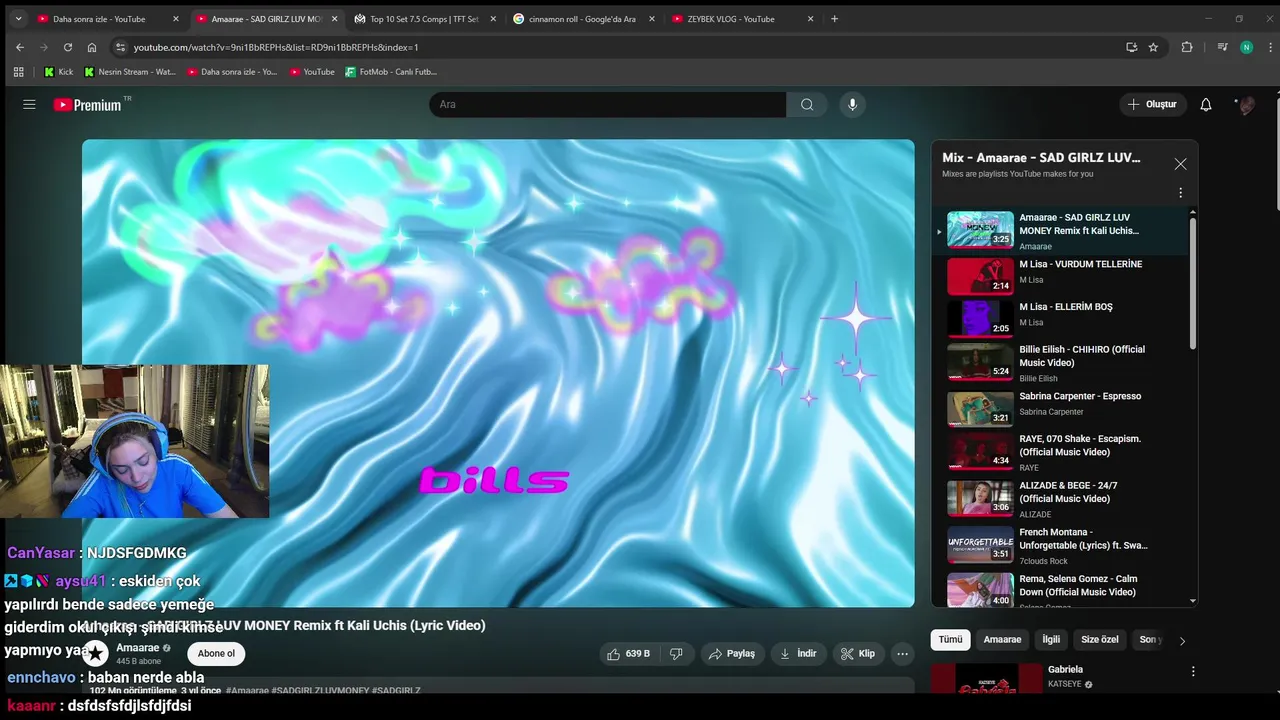Viewport: 1280px width, 720px height.
Task: Select the Tümü filter chip
Action: coord(950,640)
